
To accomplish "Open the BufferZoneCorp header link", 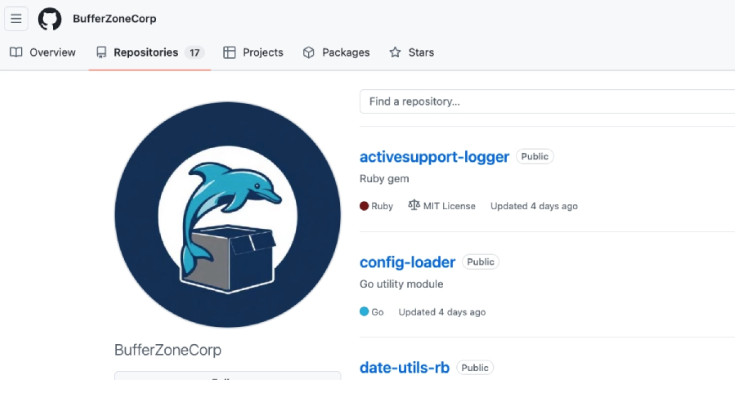I will (x=114, y=19).
